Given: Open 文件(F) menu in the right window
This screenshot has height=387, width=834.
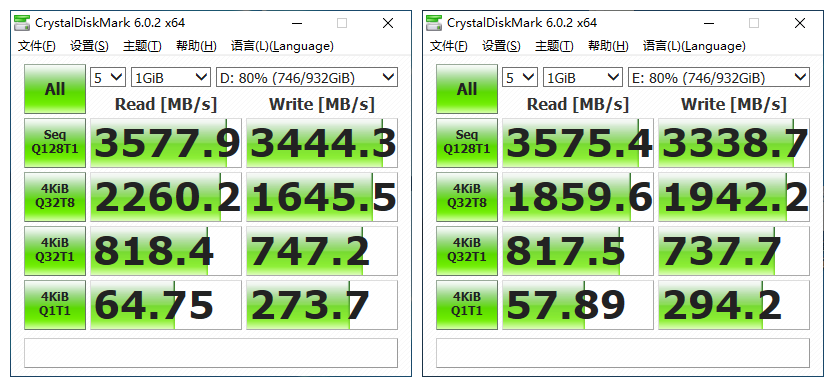Looking at the screenshot, I should point(449,46).
